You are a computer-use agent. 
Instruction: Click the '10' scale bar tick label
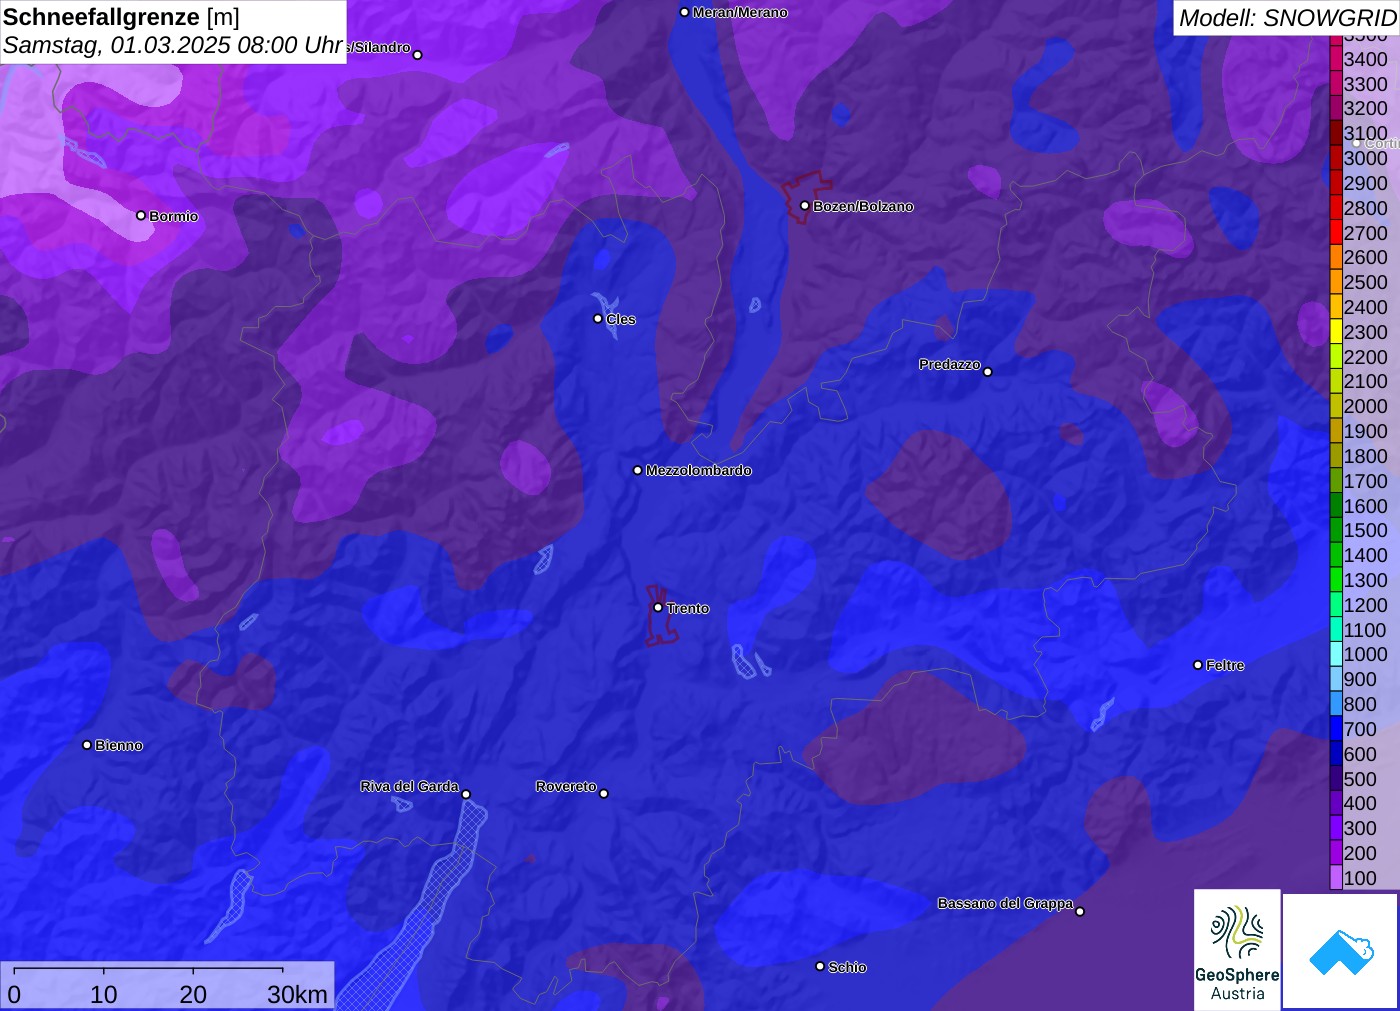tap(104, 994)
